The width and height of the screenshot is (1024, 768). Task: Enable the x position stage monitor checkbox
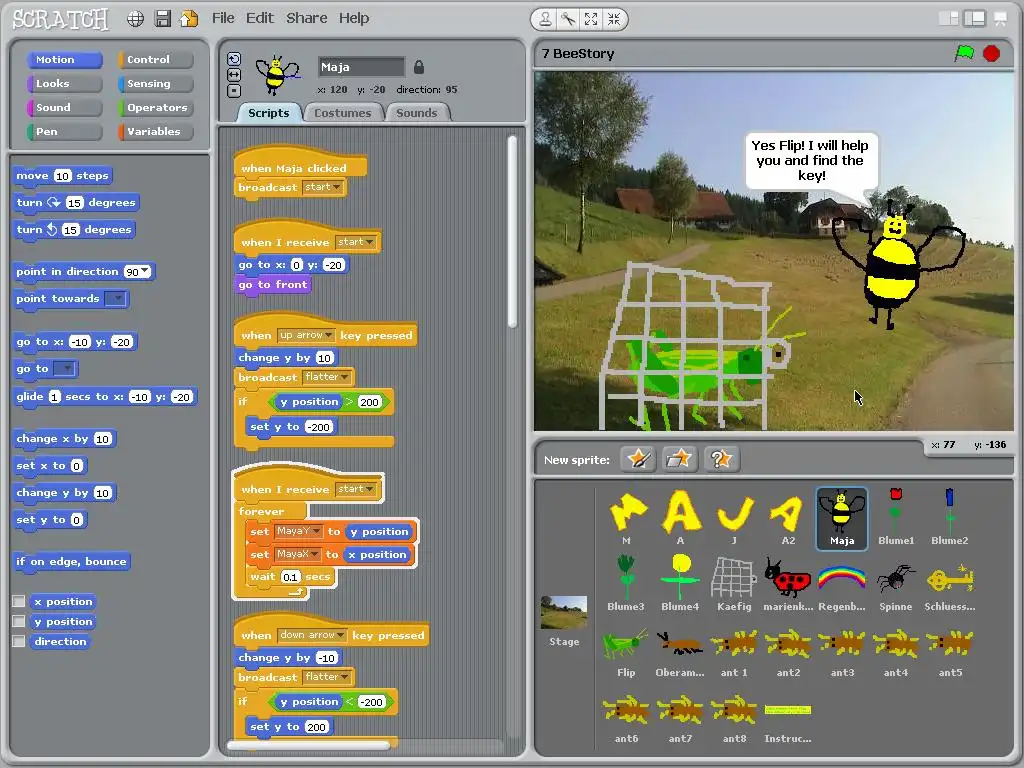[19, 601]
